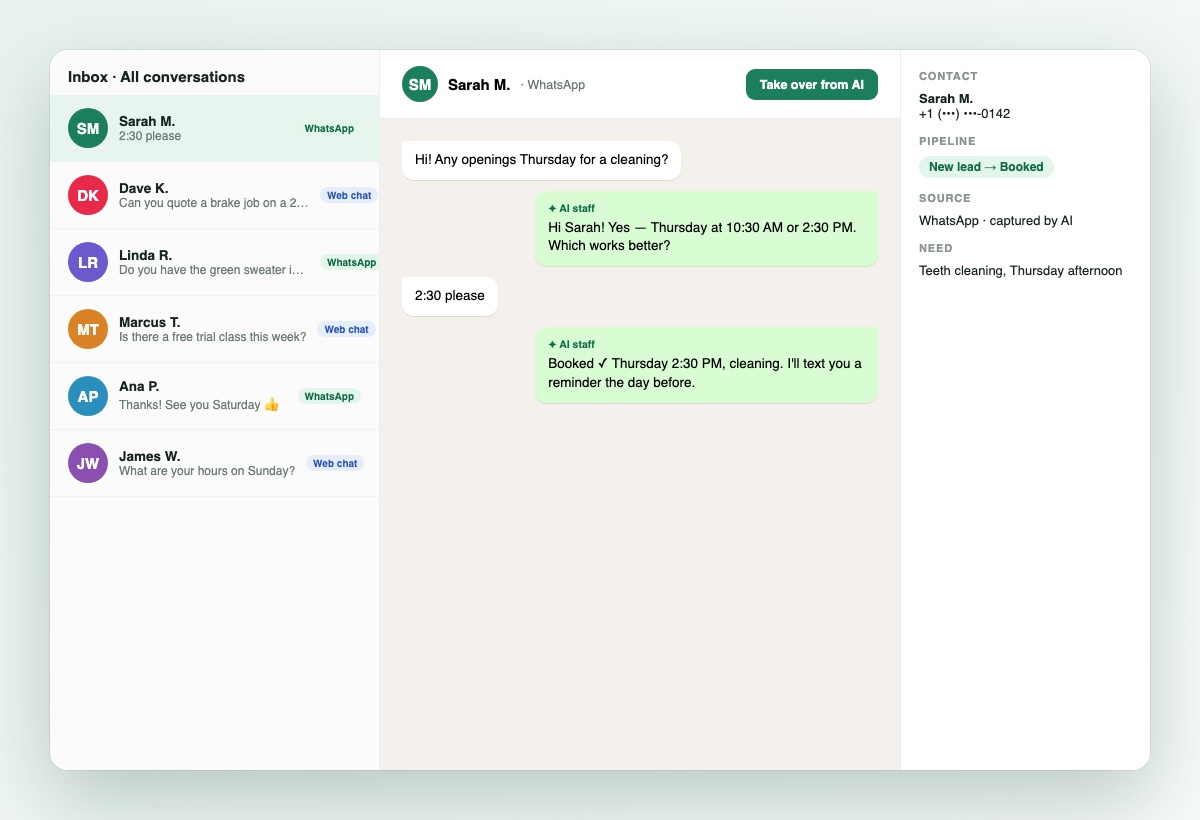Click the AP avatar for Ana P.
The width and height of the screenshot is (1200, 820).
[x=88, y=396]
